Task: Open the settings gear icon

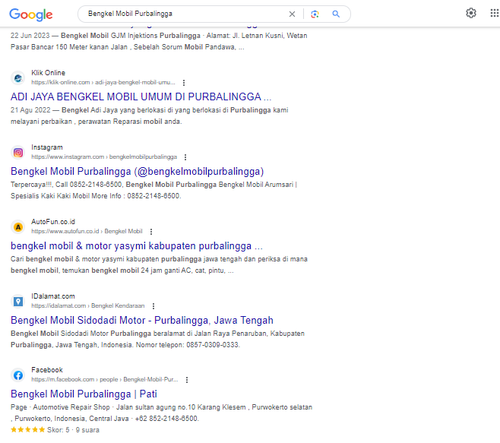Action: point(471,13)
